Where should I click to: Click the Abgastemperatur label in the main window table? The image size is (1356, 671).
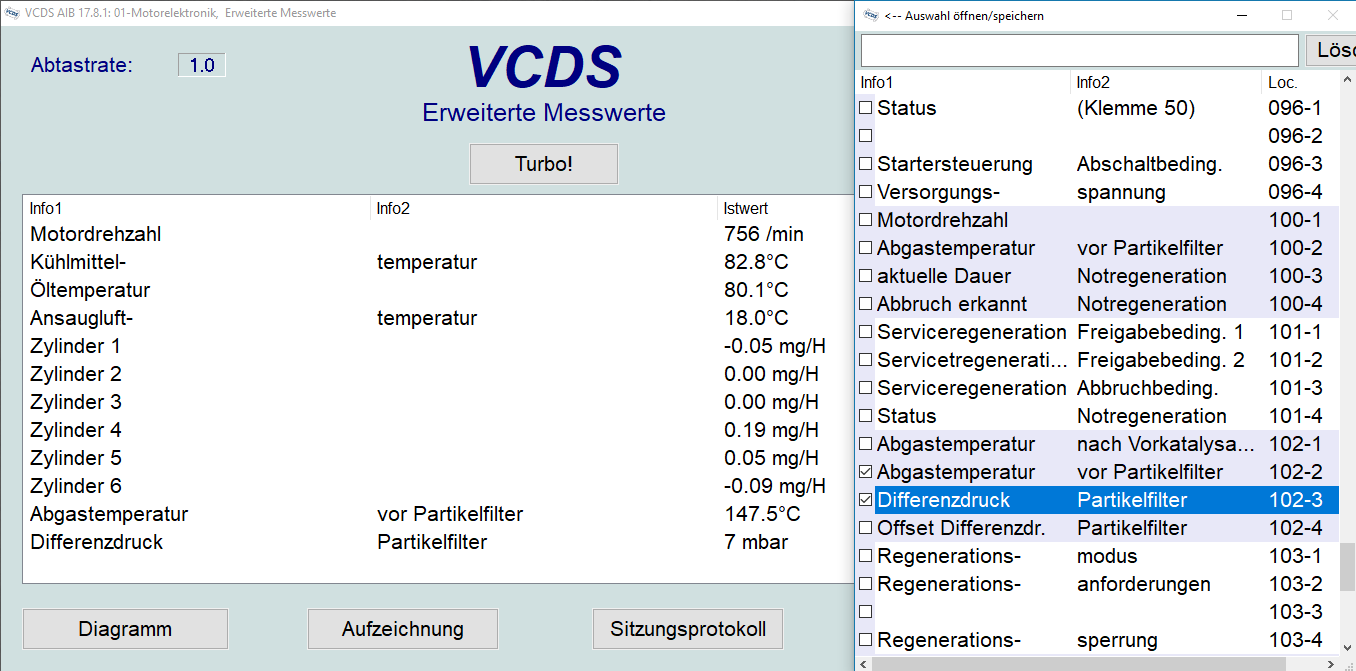(x=109, y=514)
